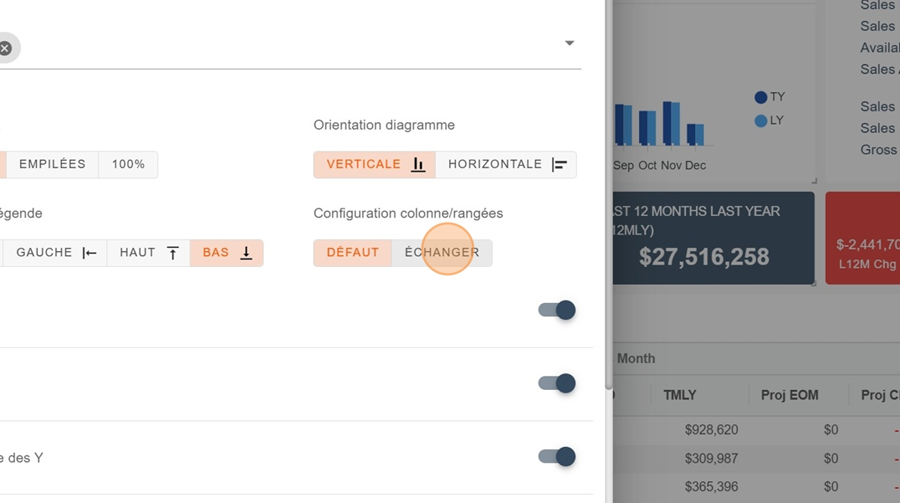This screenshot has height=503, width=900.
Task: Click the top-align arrow icon on HAUT
Action: [x=172, y=253]
